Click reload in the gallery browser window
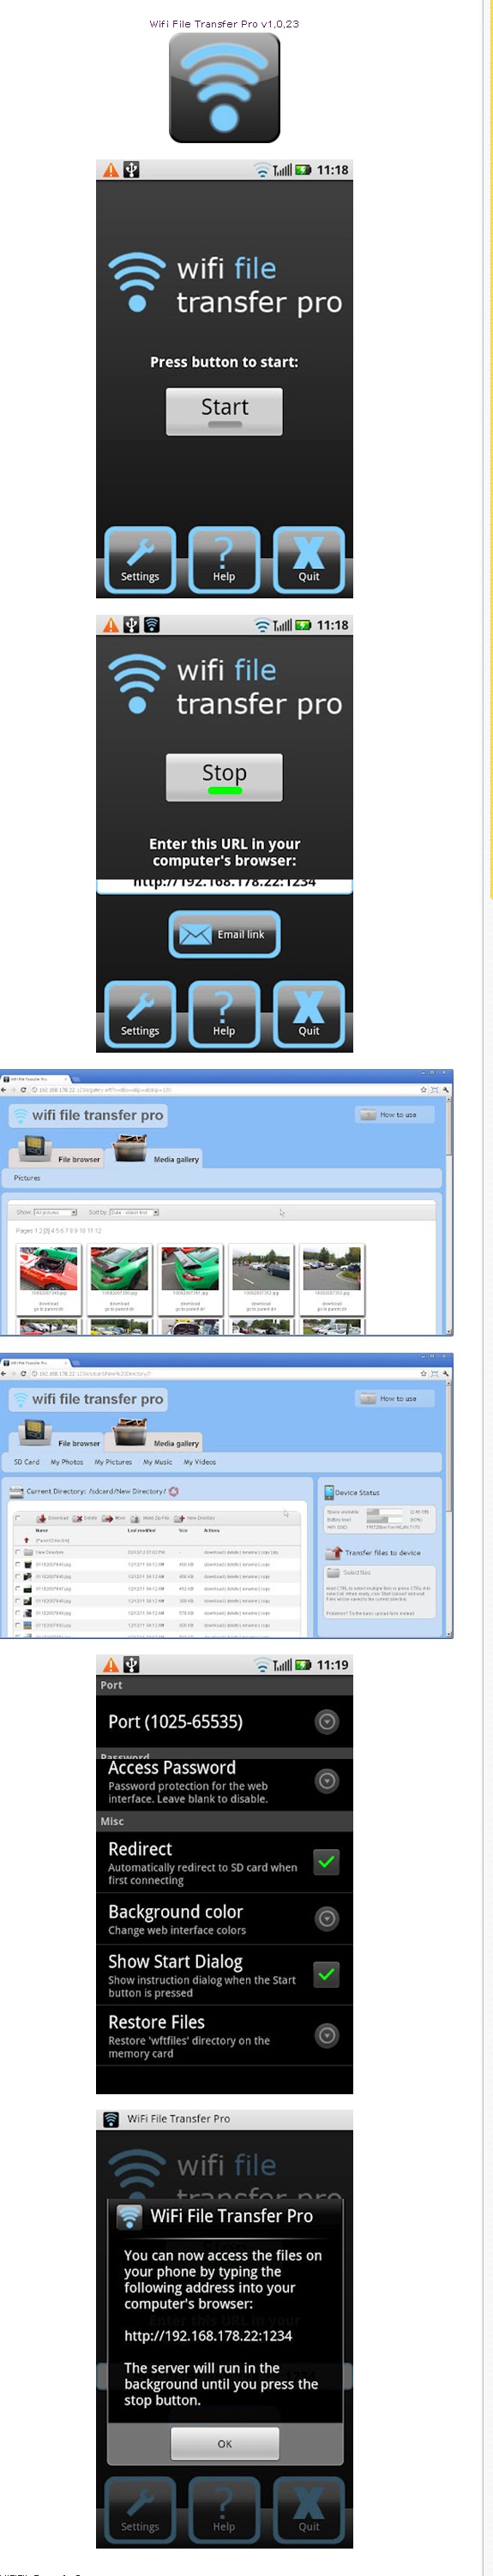This screenshot has height=2576, width=493. point(23,1090)
